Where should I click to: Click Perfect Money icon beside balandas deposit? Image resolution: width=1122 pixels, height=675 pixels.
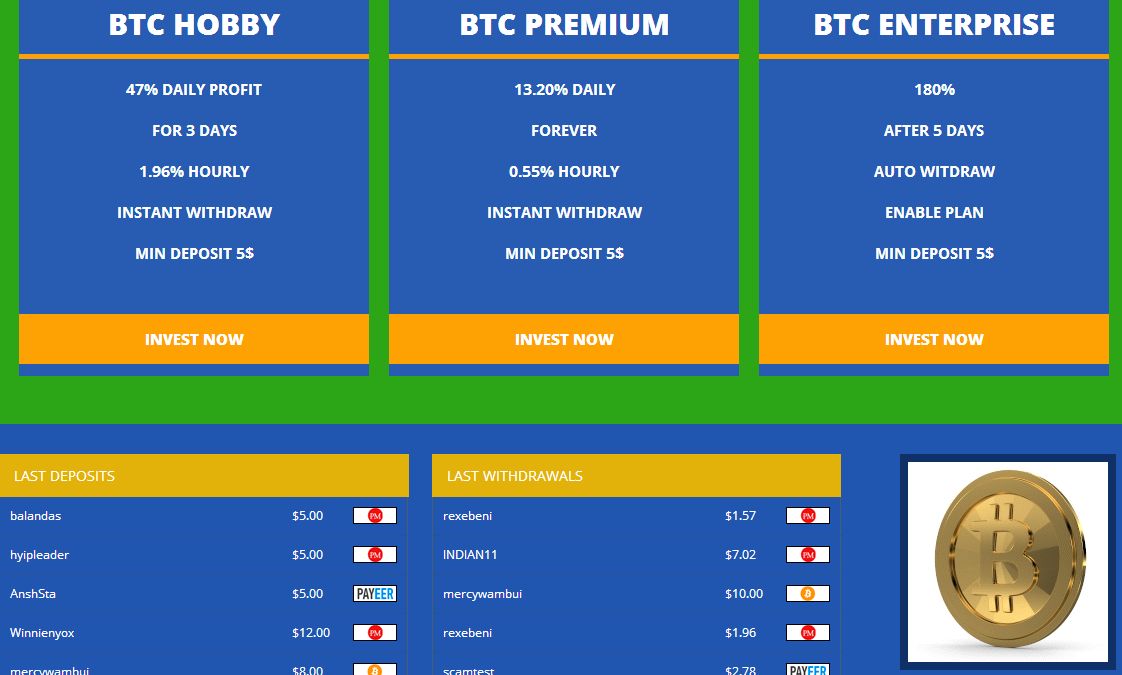[375, 516]
